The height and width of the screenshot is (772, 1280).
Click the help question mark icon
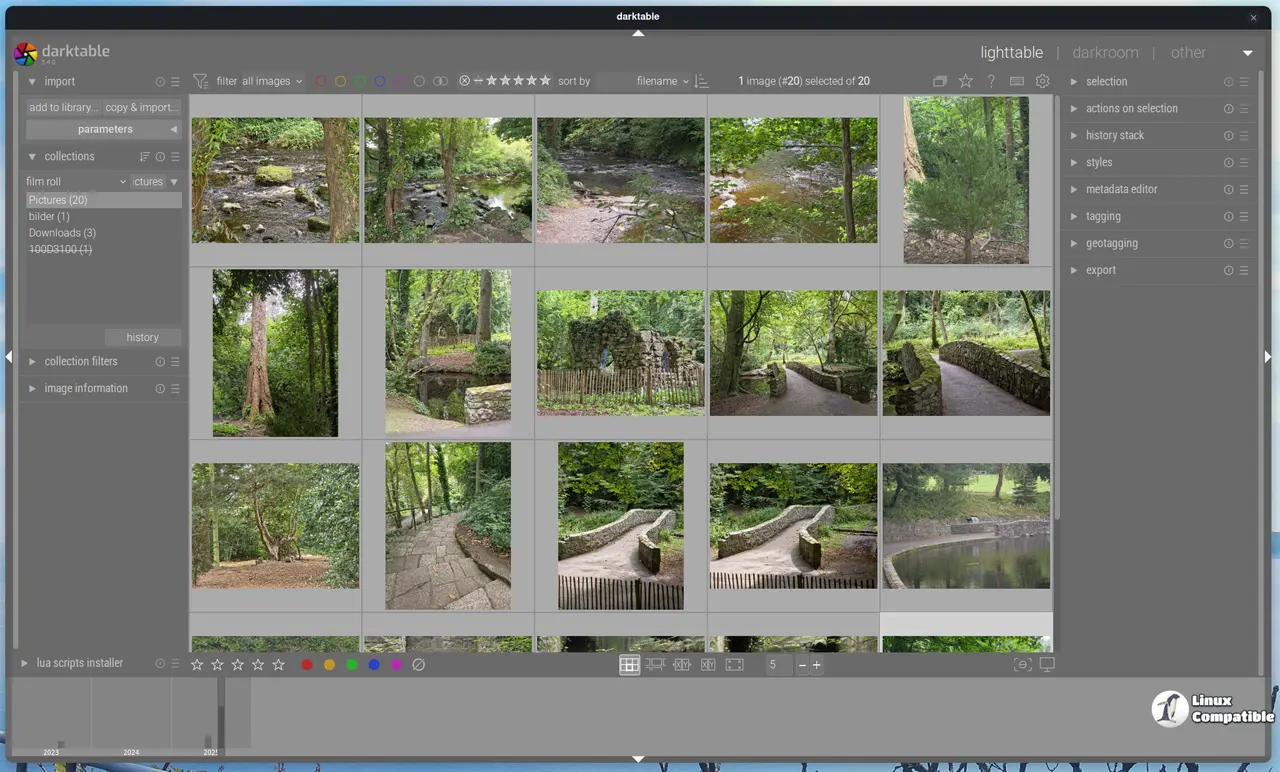(991, 81)
